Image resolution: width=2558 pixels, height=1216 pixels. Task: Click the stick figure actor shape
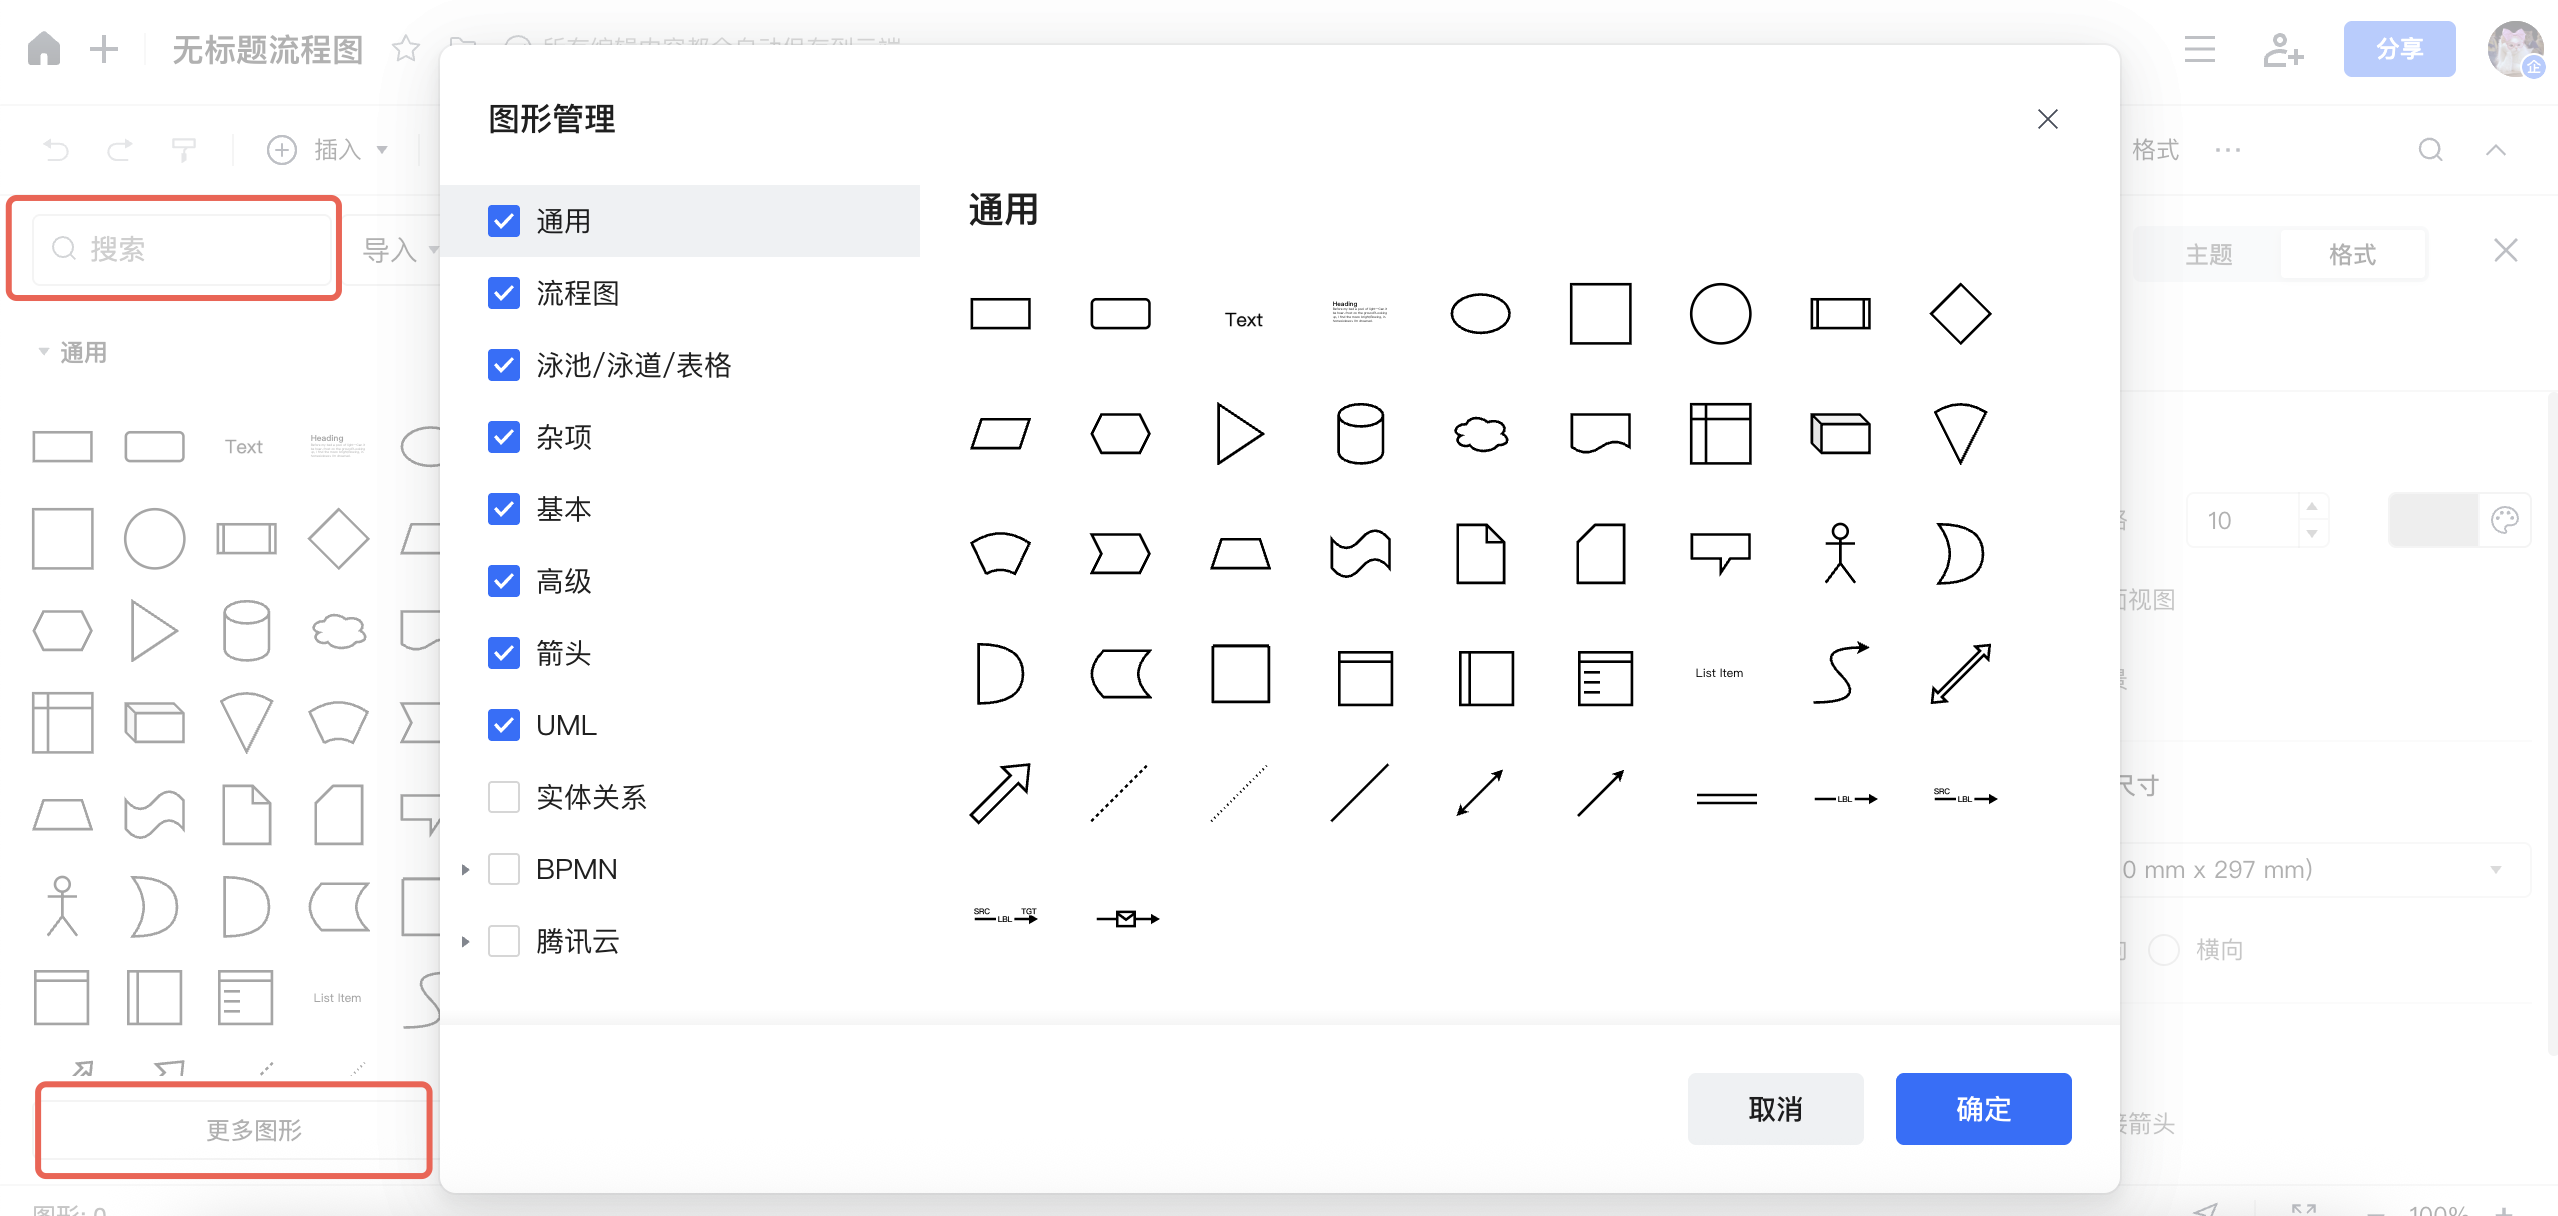[1840, 553]
